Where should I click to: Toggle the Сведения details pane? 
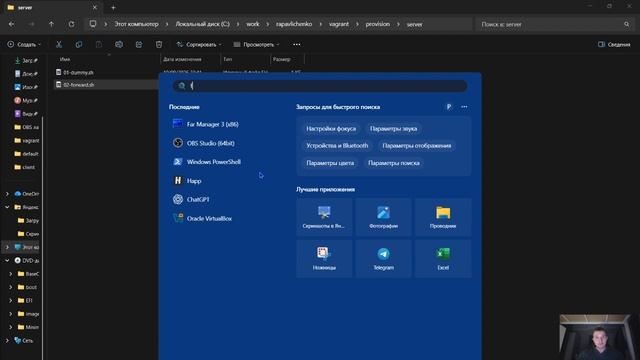click(614, 44)
